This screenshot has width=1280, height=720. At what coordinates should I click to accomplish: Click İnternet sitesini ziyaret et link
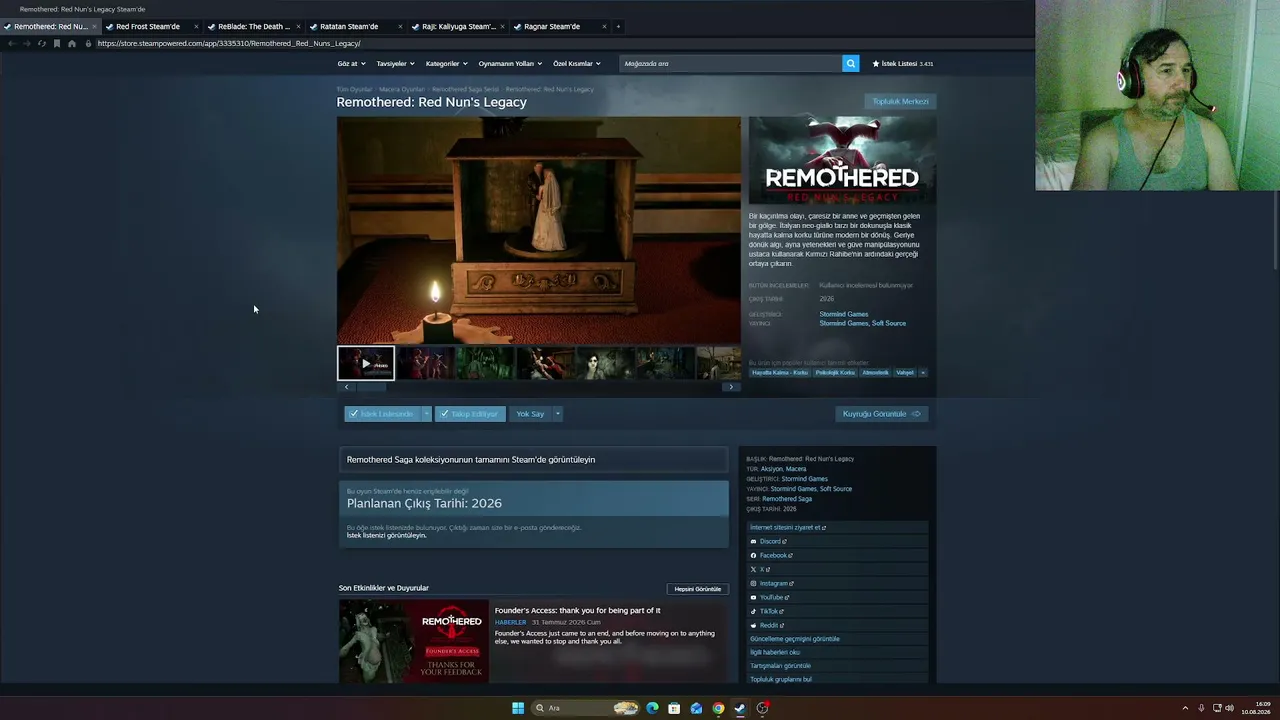pyautogui.click(x=788, y=527)
